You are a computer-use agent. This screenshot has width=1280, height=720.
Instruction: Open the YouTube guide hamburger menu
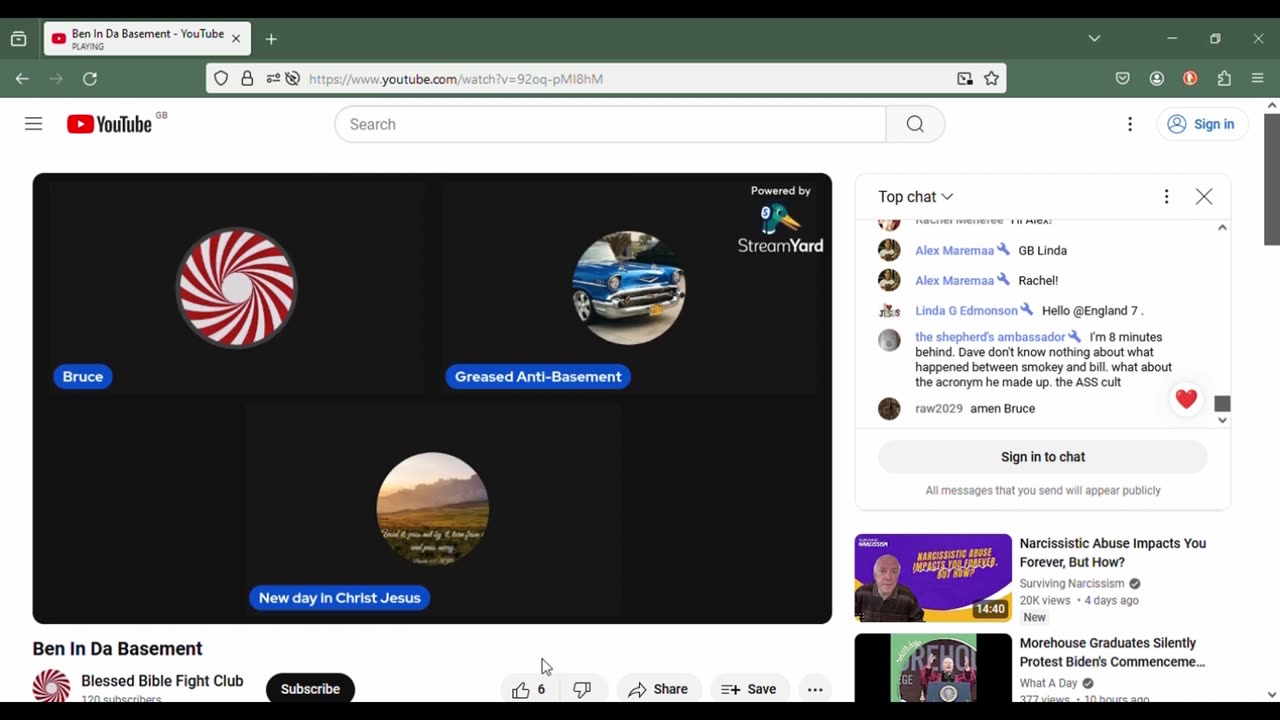tap(34, 124)
